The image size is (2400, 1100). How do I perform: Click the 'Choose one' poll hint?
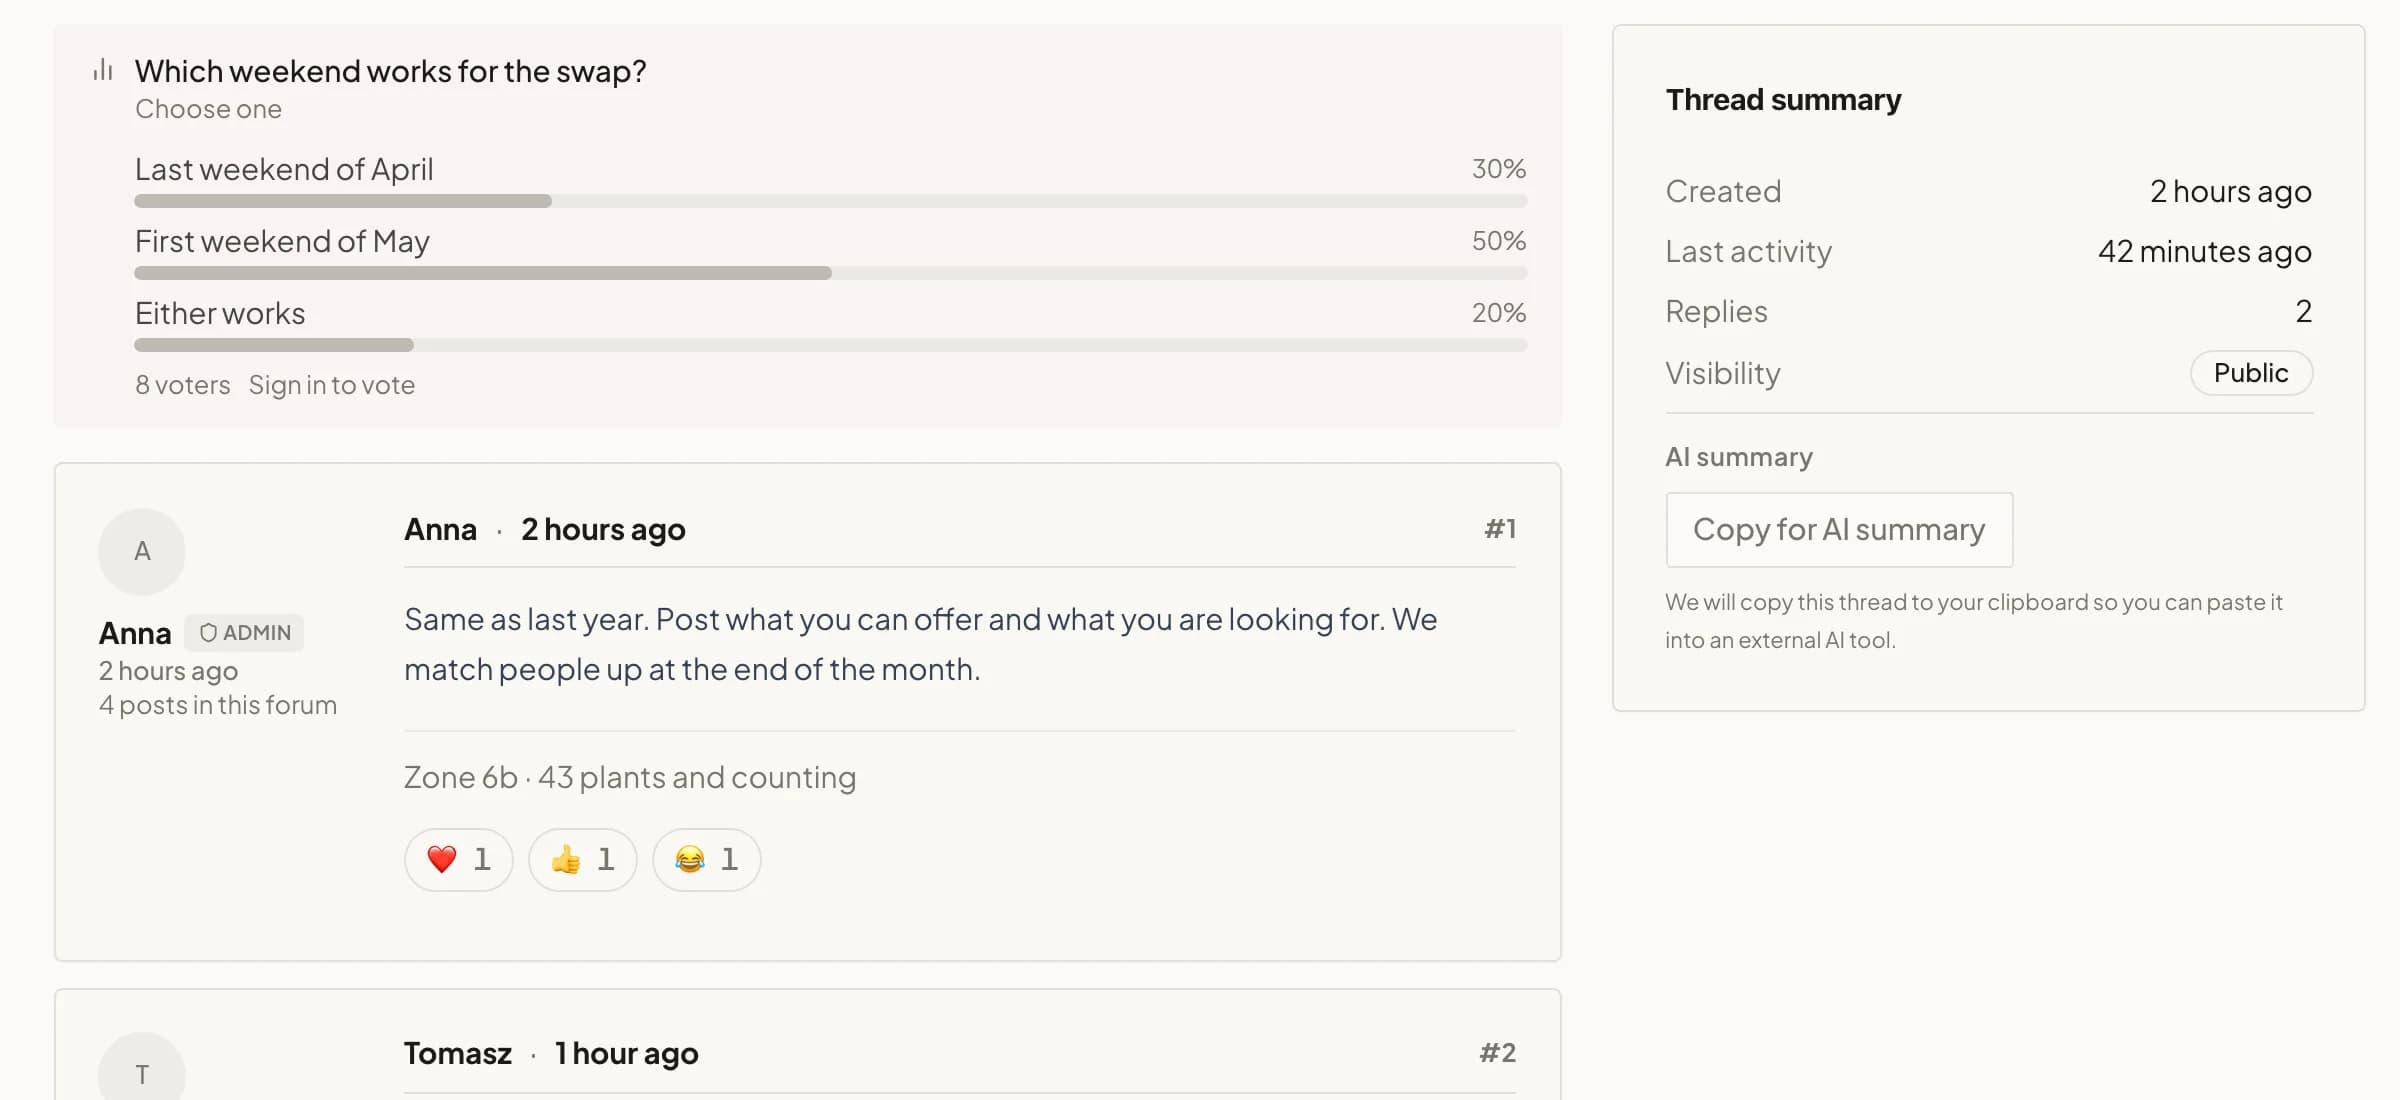pos(209,109)
